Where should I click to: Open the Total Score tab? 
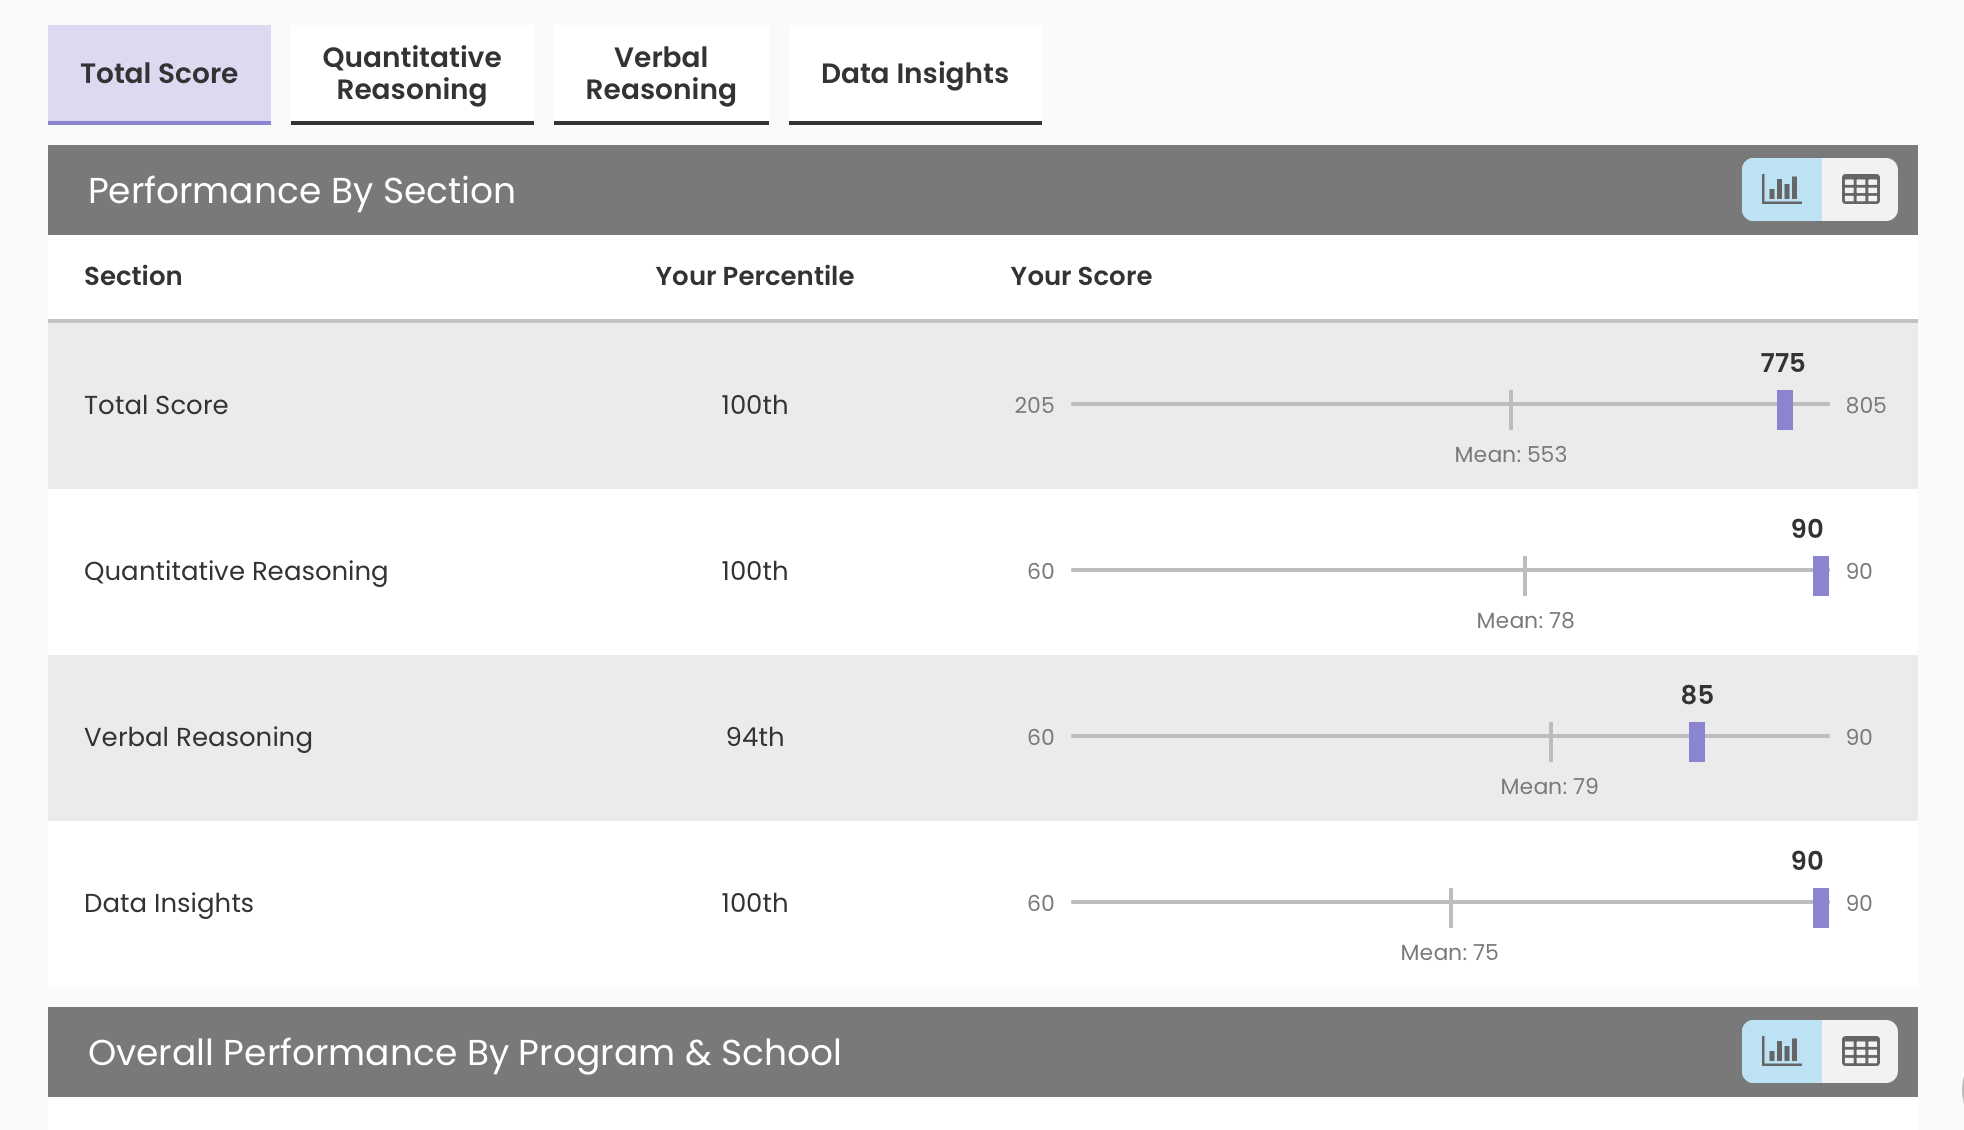[x=159, y=74]
